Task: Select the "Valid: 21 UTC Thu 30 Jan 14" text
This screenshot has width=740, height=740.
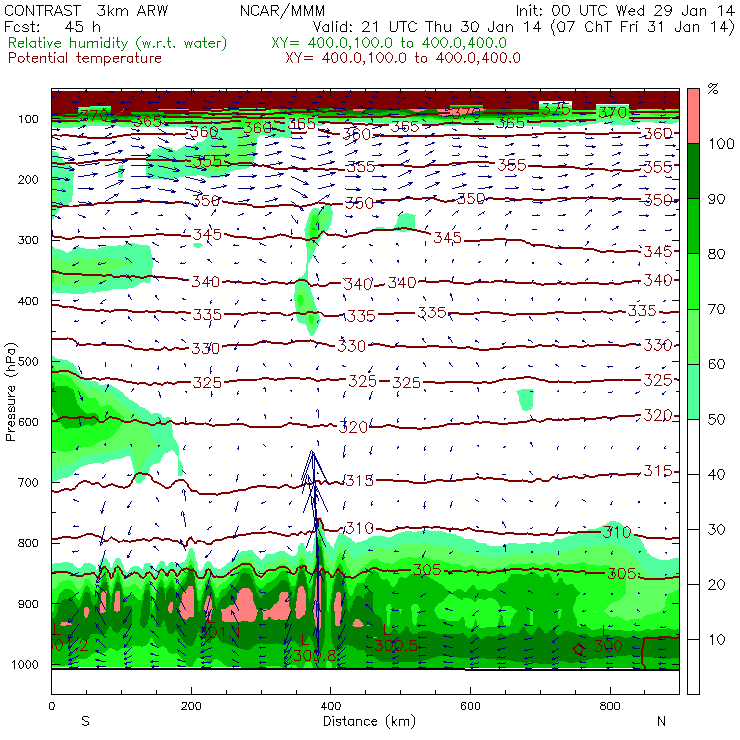Action: pyautogui.click(x=427, y=26)
